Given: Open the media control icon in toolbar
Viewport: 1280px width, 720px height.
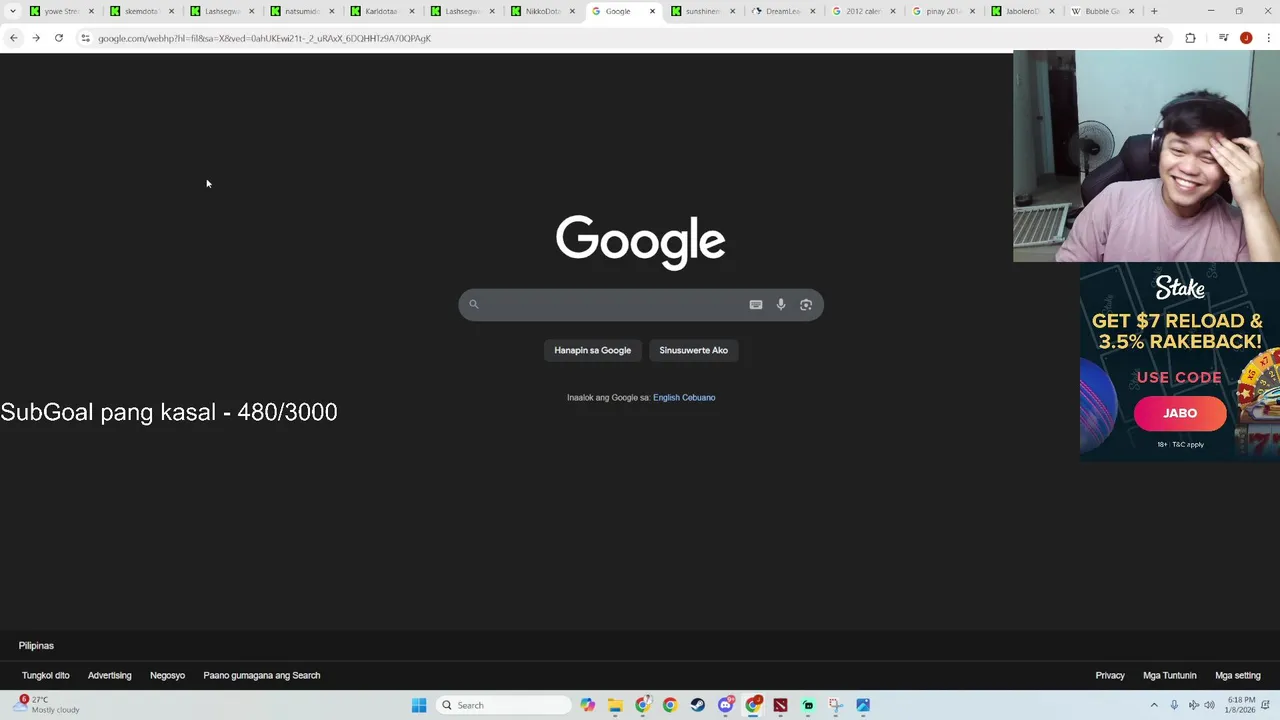Looking at the screenshot, I should [1223, 38].
